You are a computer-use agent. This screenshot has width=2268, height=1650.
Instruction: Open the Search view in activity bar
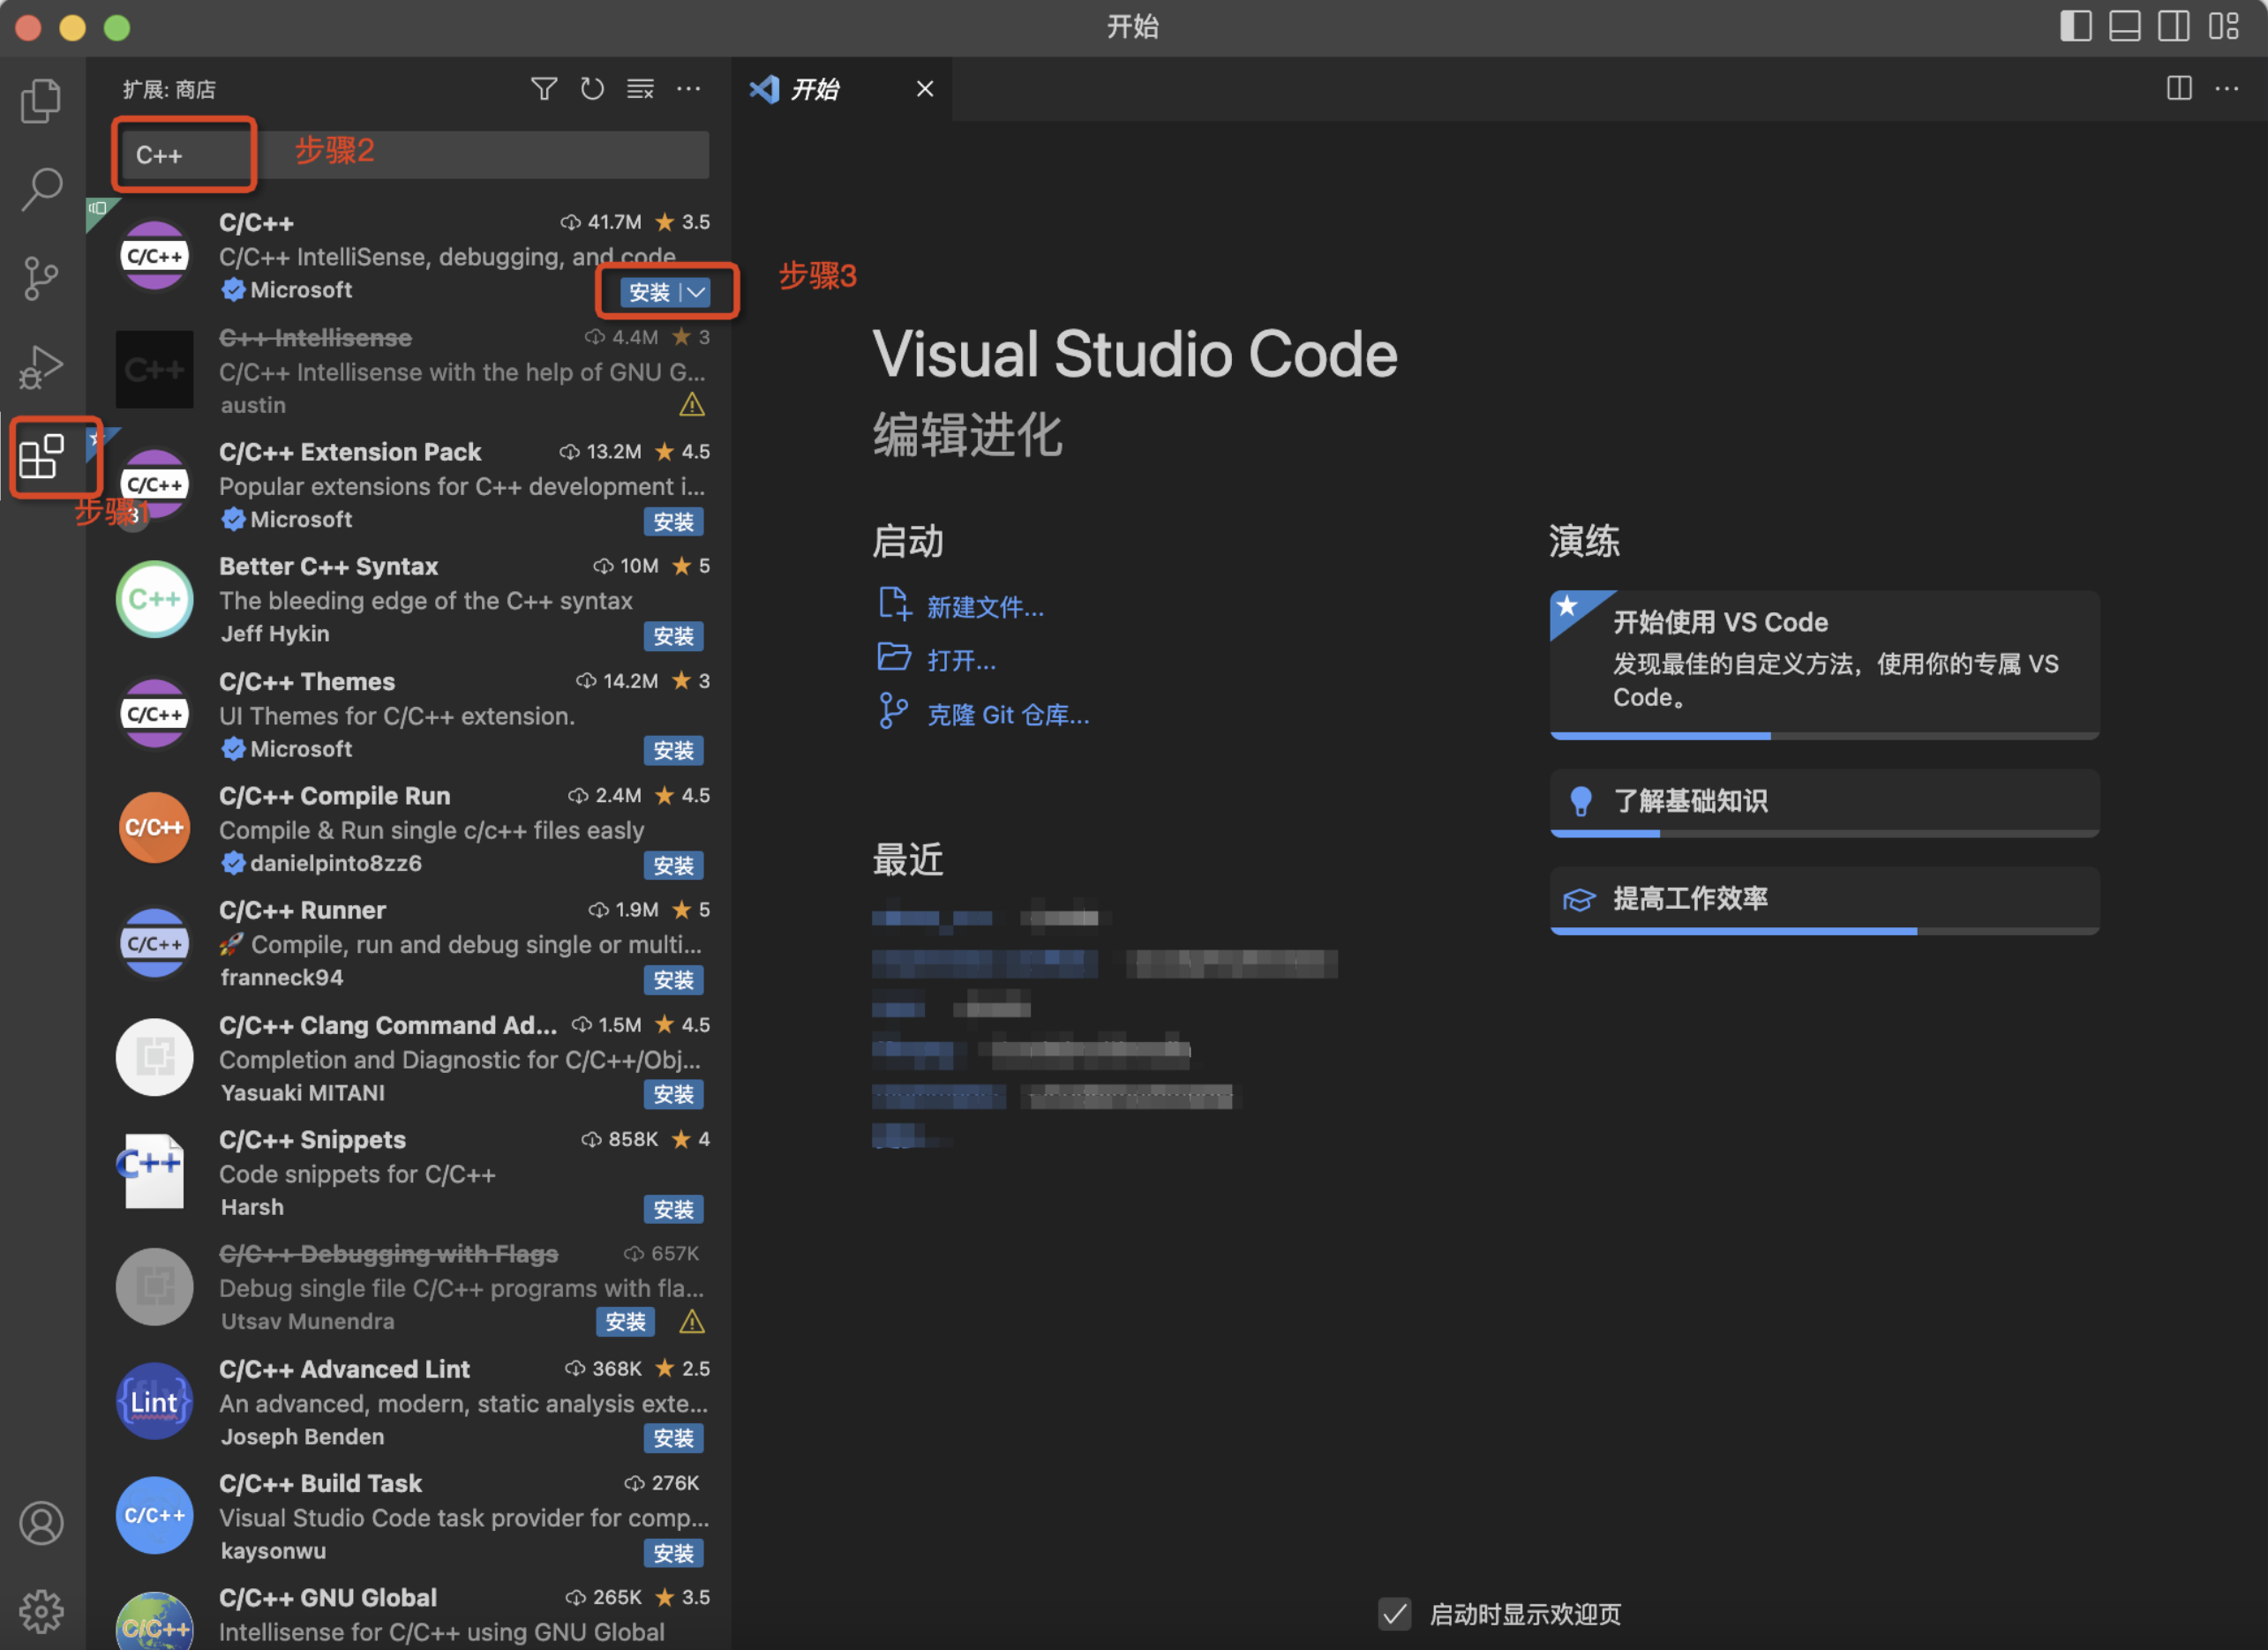pos(41,188)
